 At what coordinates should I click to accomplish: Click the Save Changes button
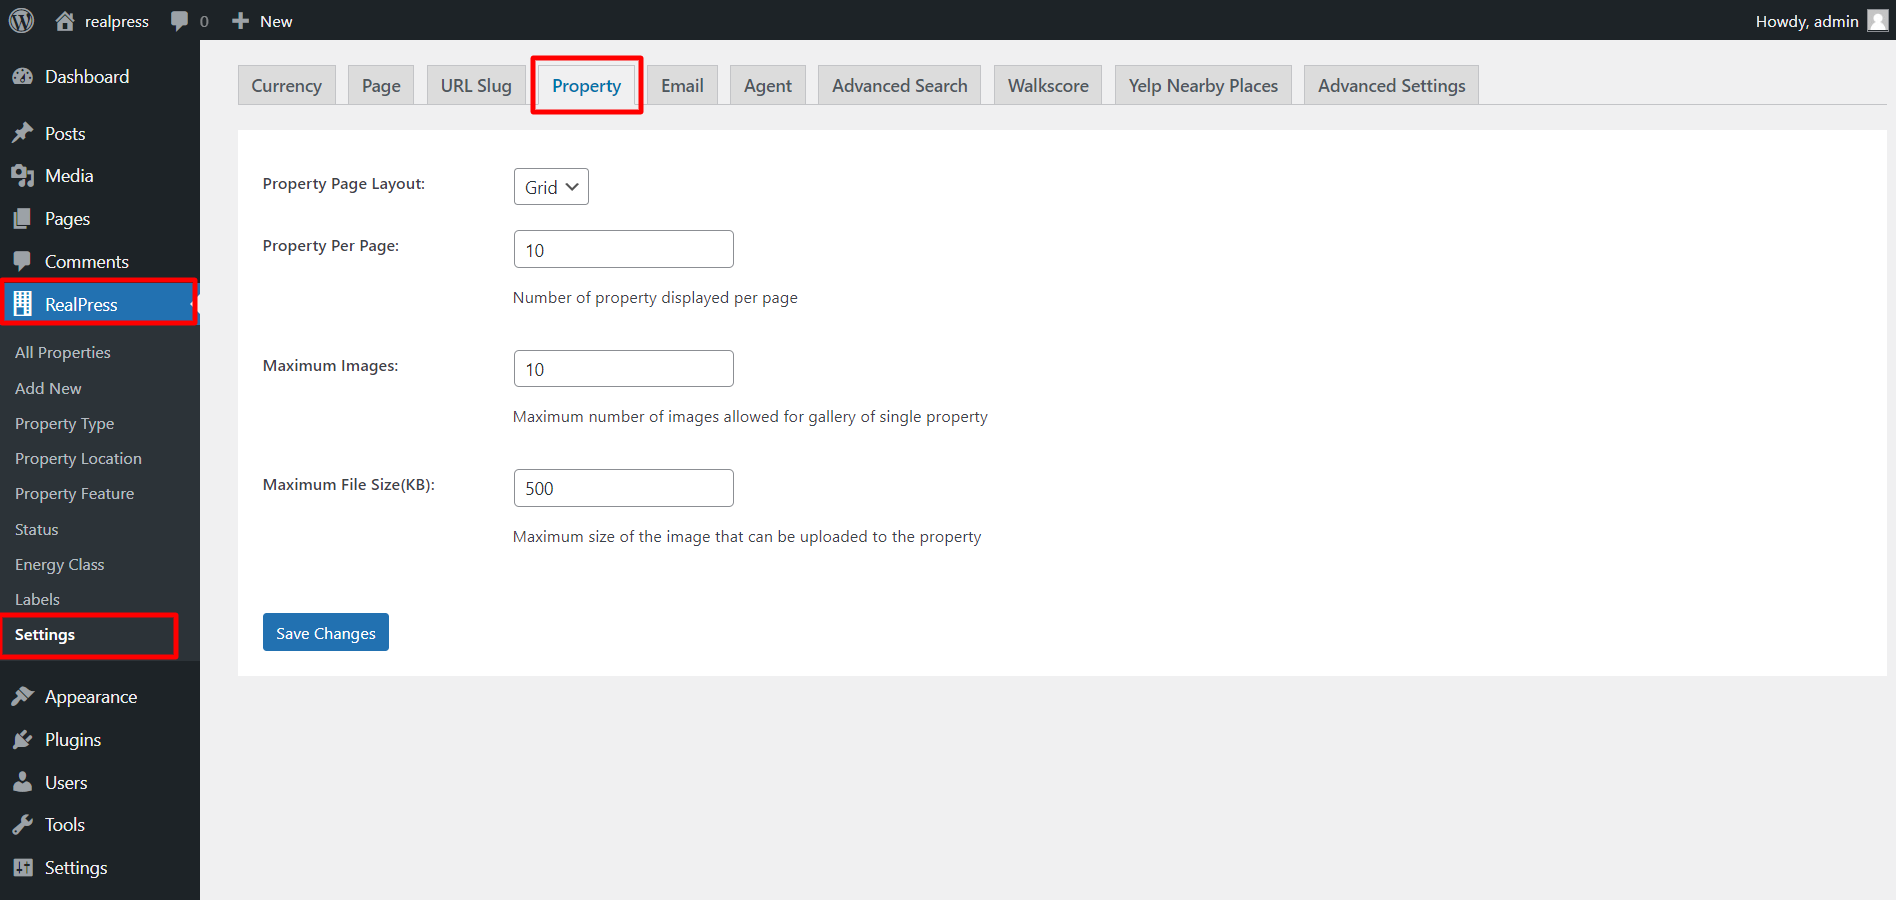pyautogui.click(x=326, y=632)
